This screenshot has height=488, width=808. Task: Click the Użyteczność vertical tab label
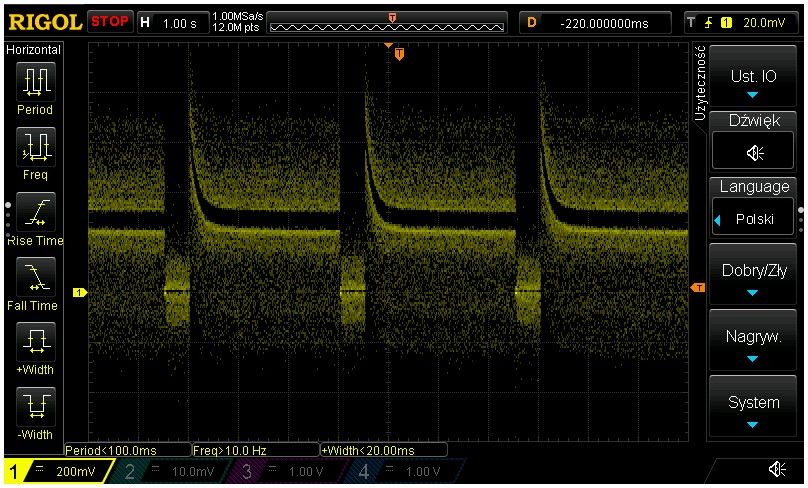point(699,83)
